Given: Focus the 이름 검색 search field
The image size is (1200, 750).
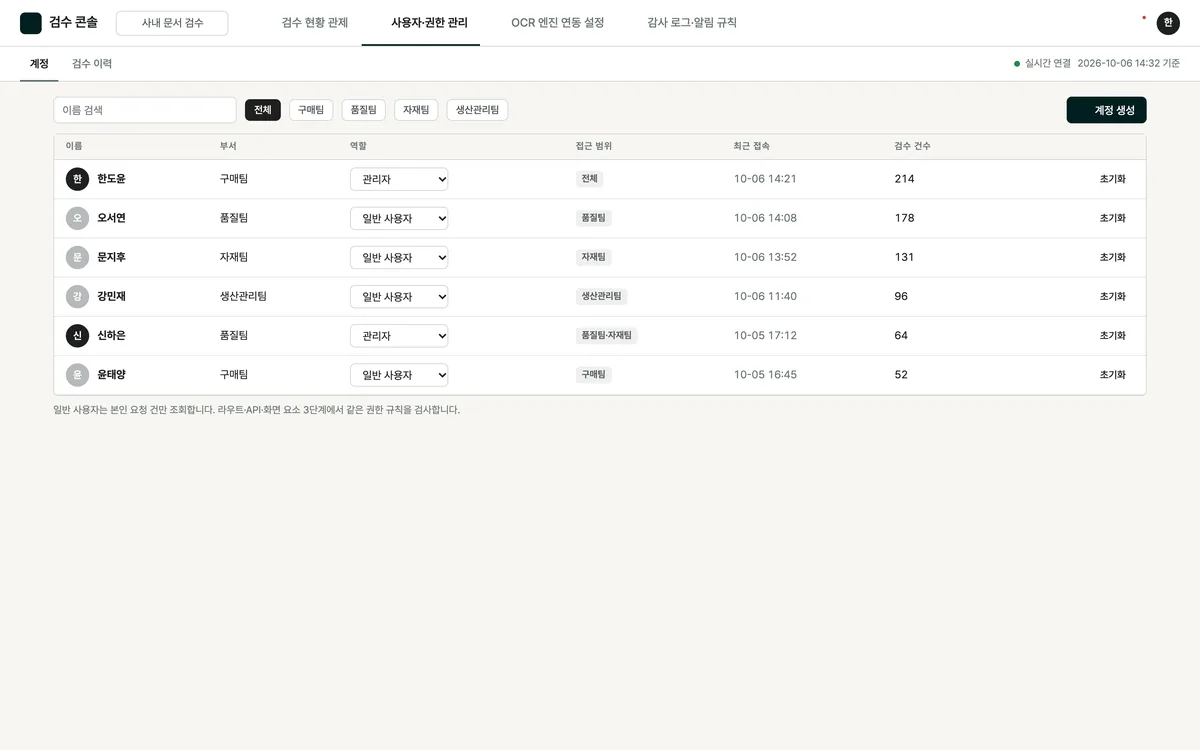Looking at the screenshot, I should (145, 110).
